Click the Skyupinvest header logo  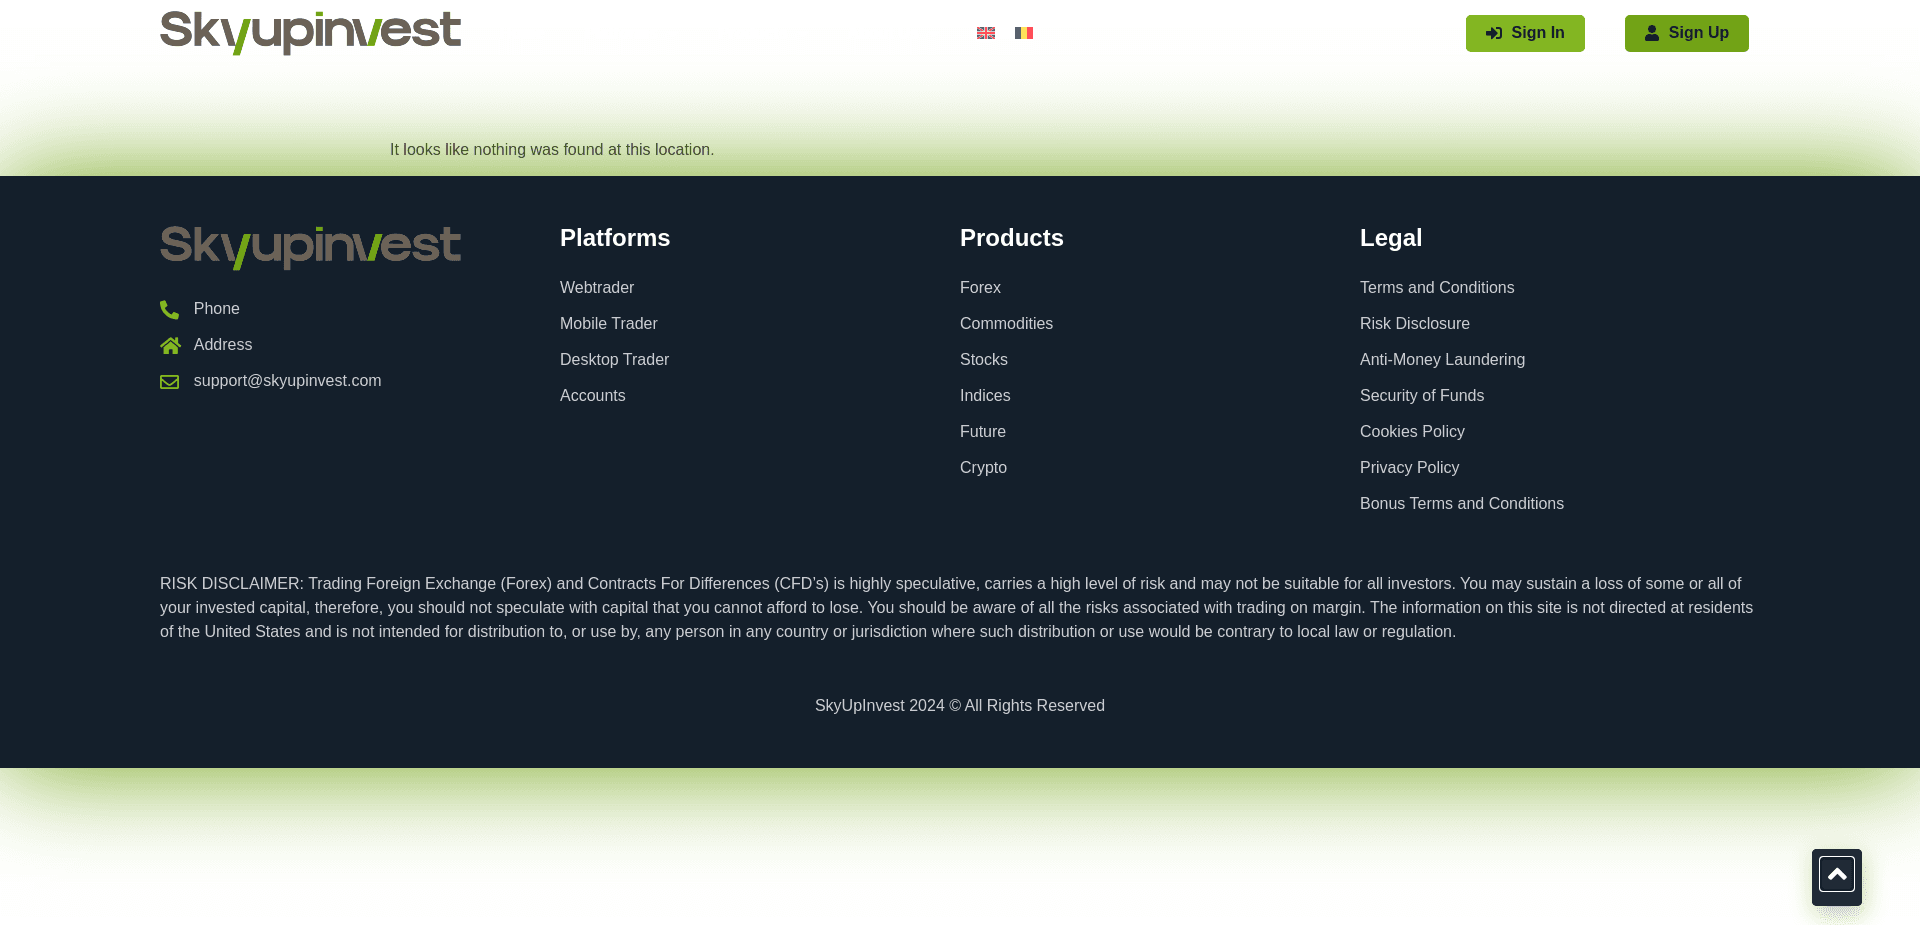310,33
